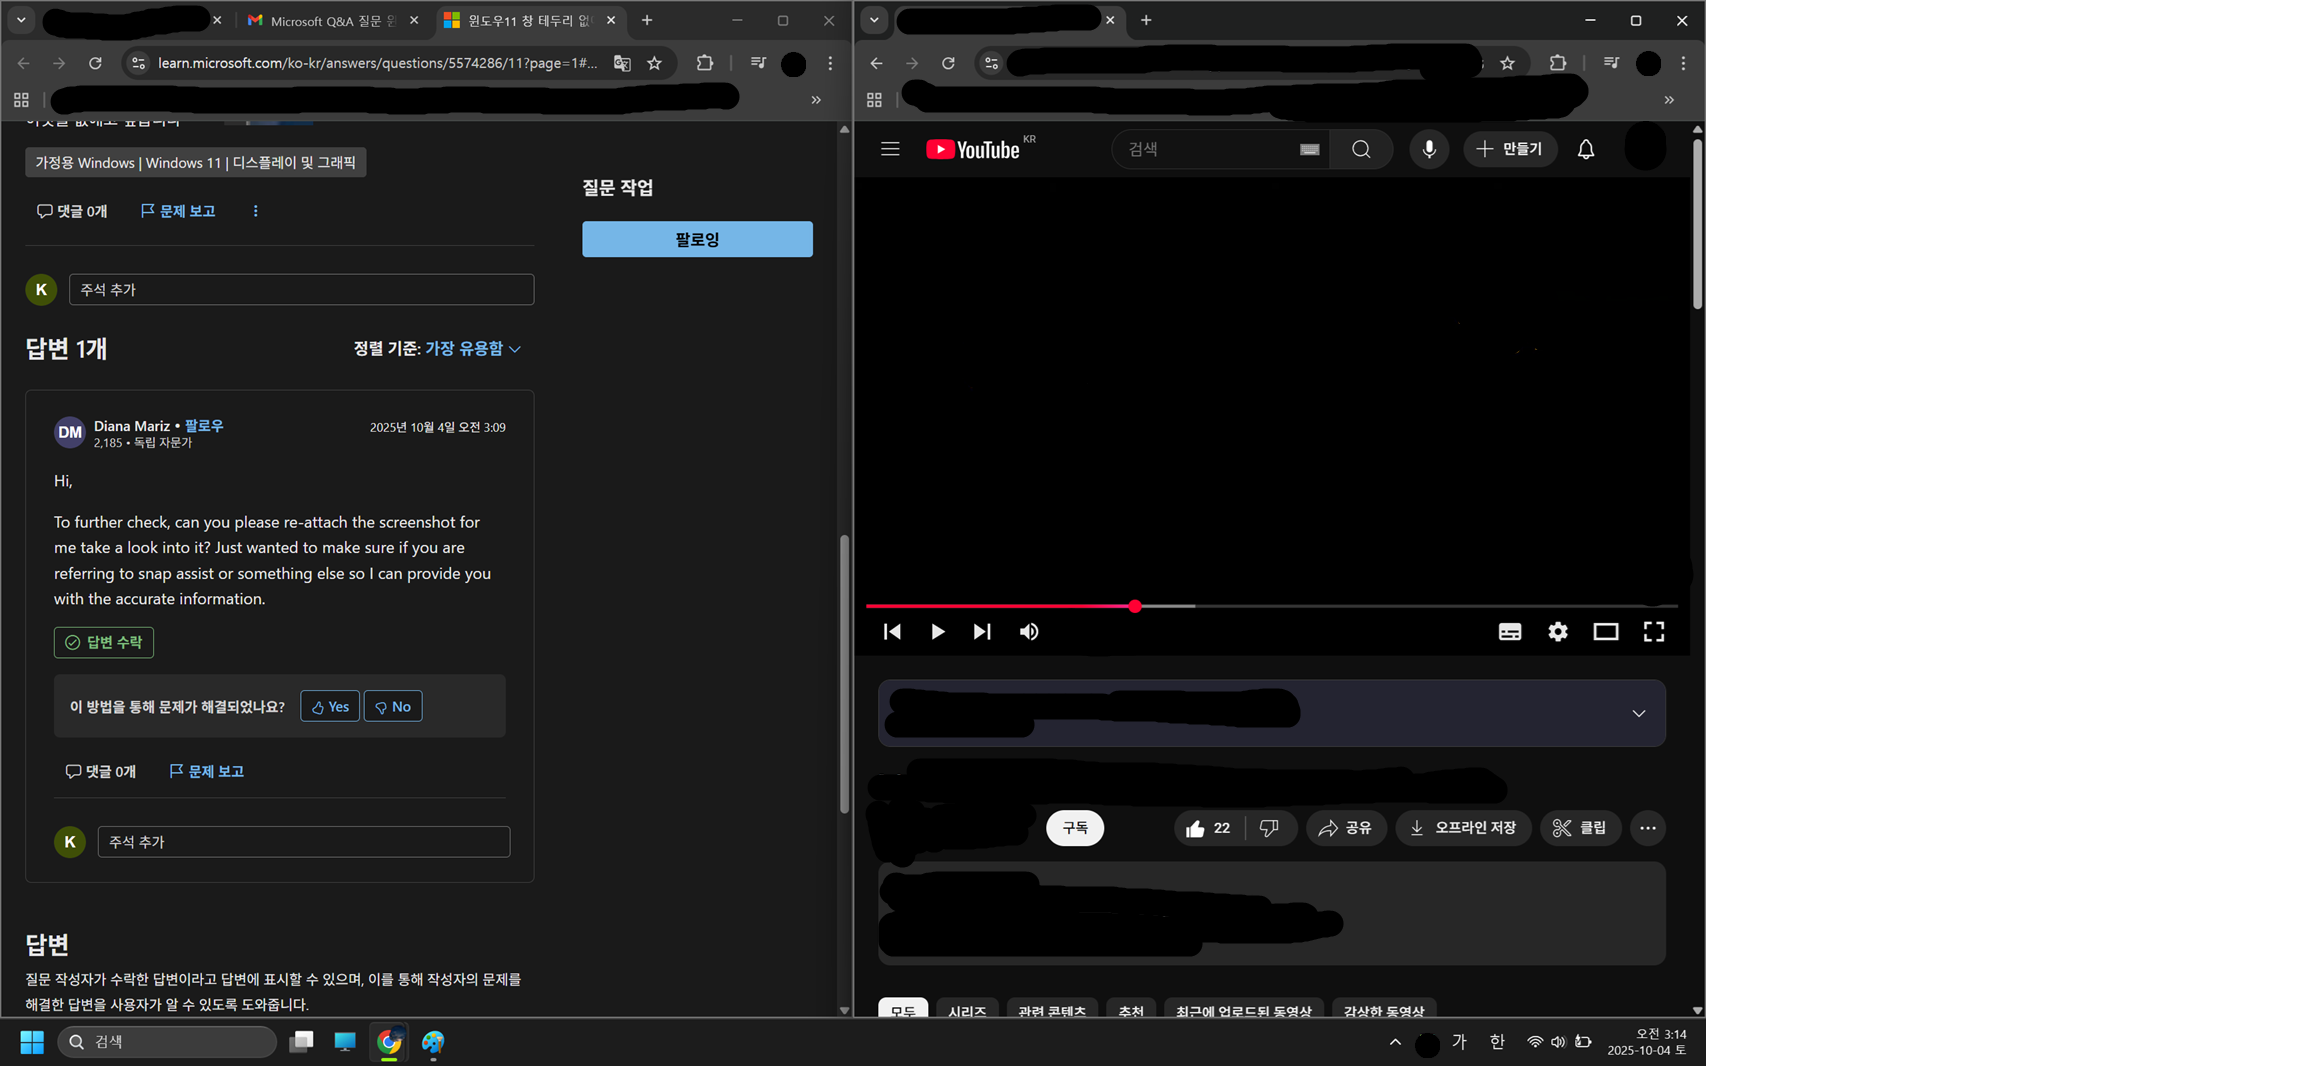Switch the player to theater mode
This screenshot has height=1066, width=2312.
[x=1606, y=631]
